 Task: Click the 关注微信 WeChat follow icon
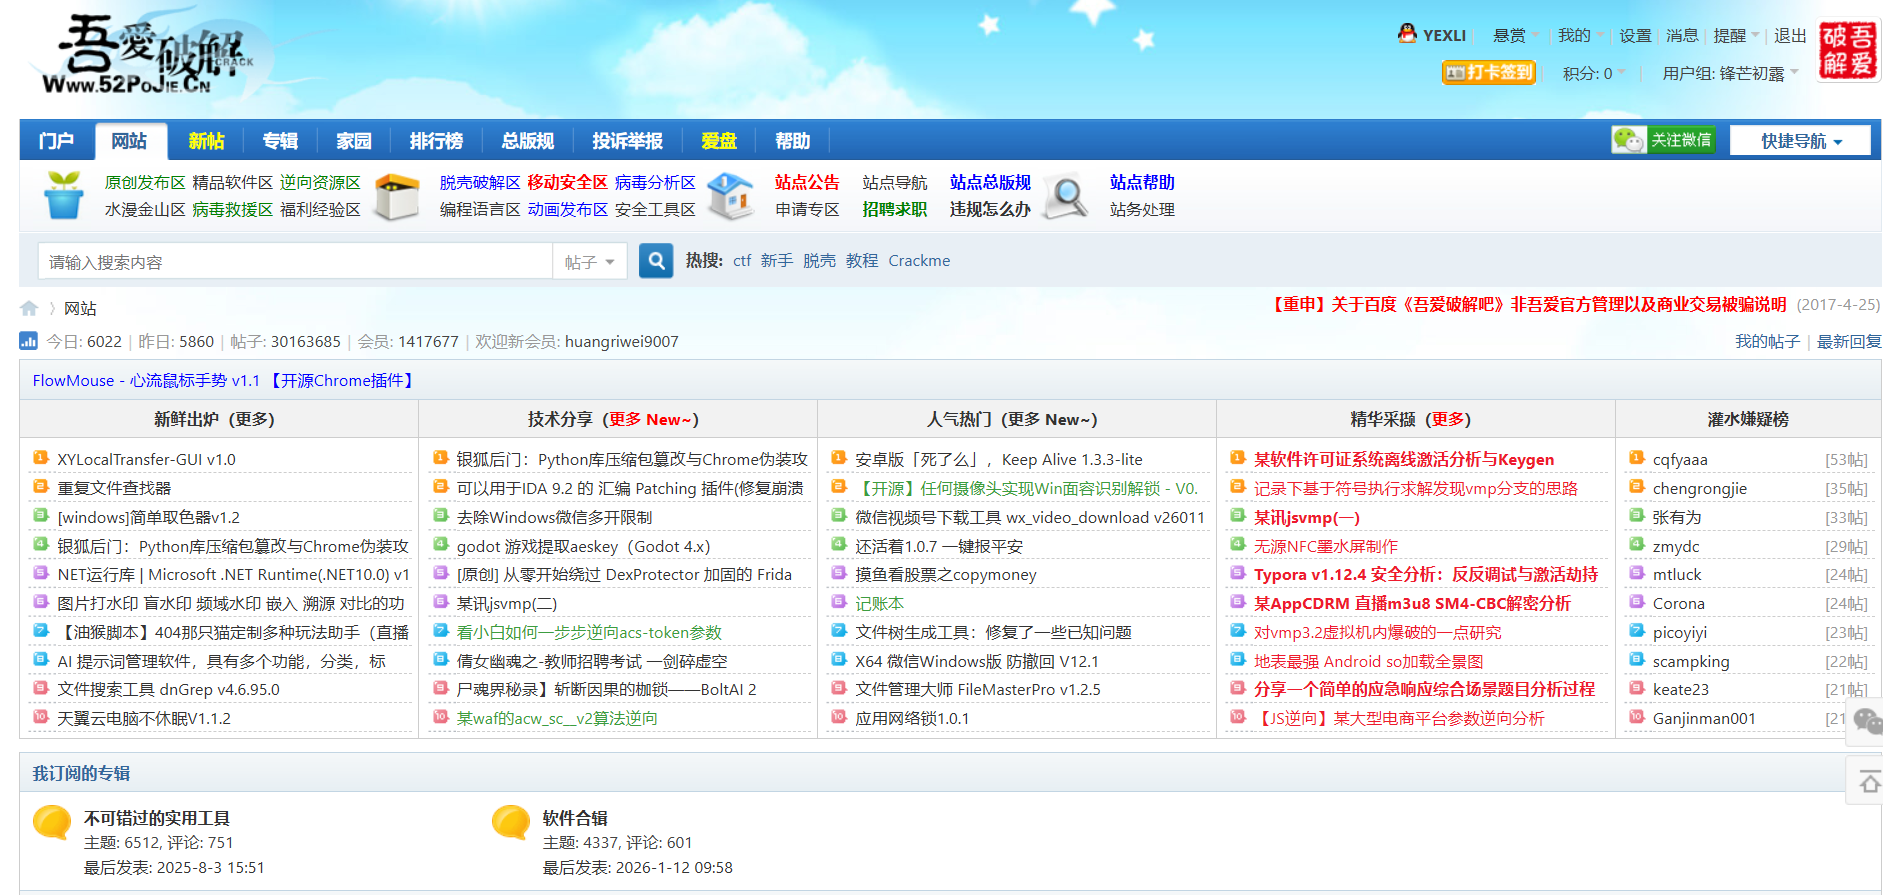pyautogui.click(x=1663, y=140)
